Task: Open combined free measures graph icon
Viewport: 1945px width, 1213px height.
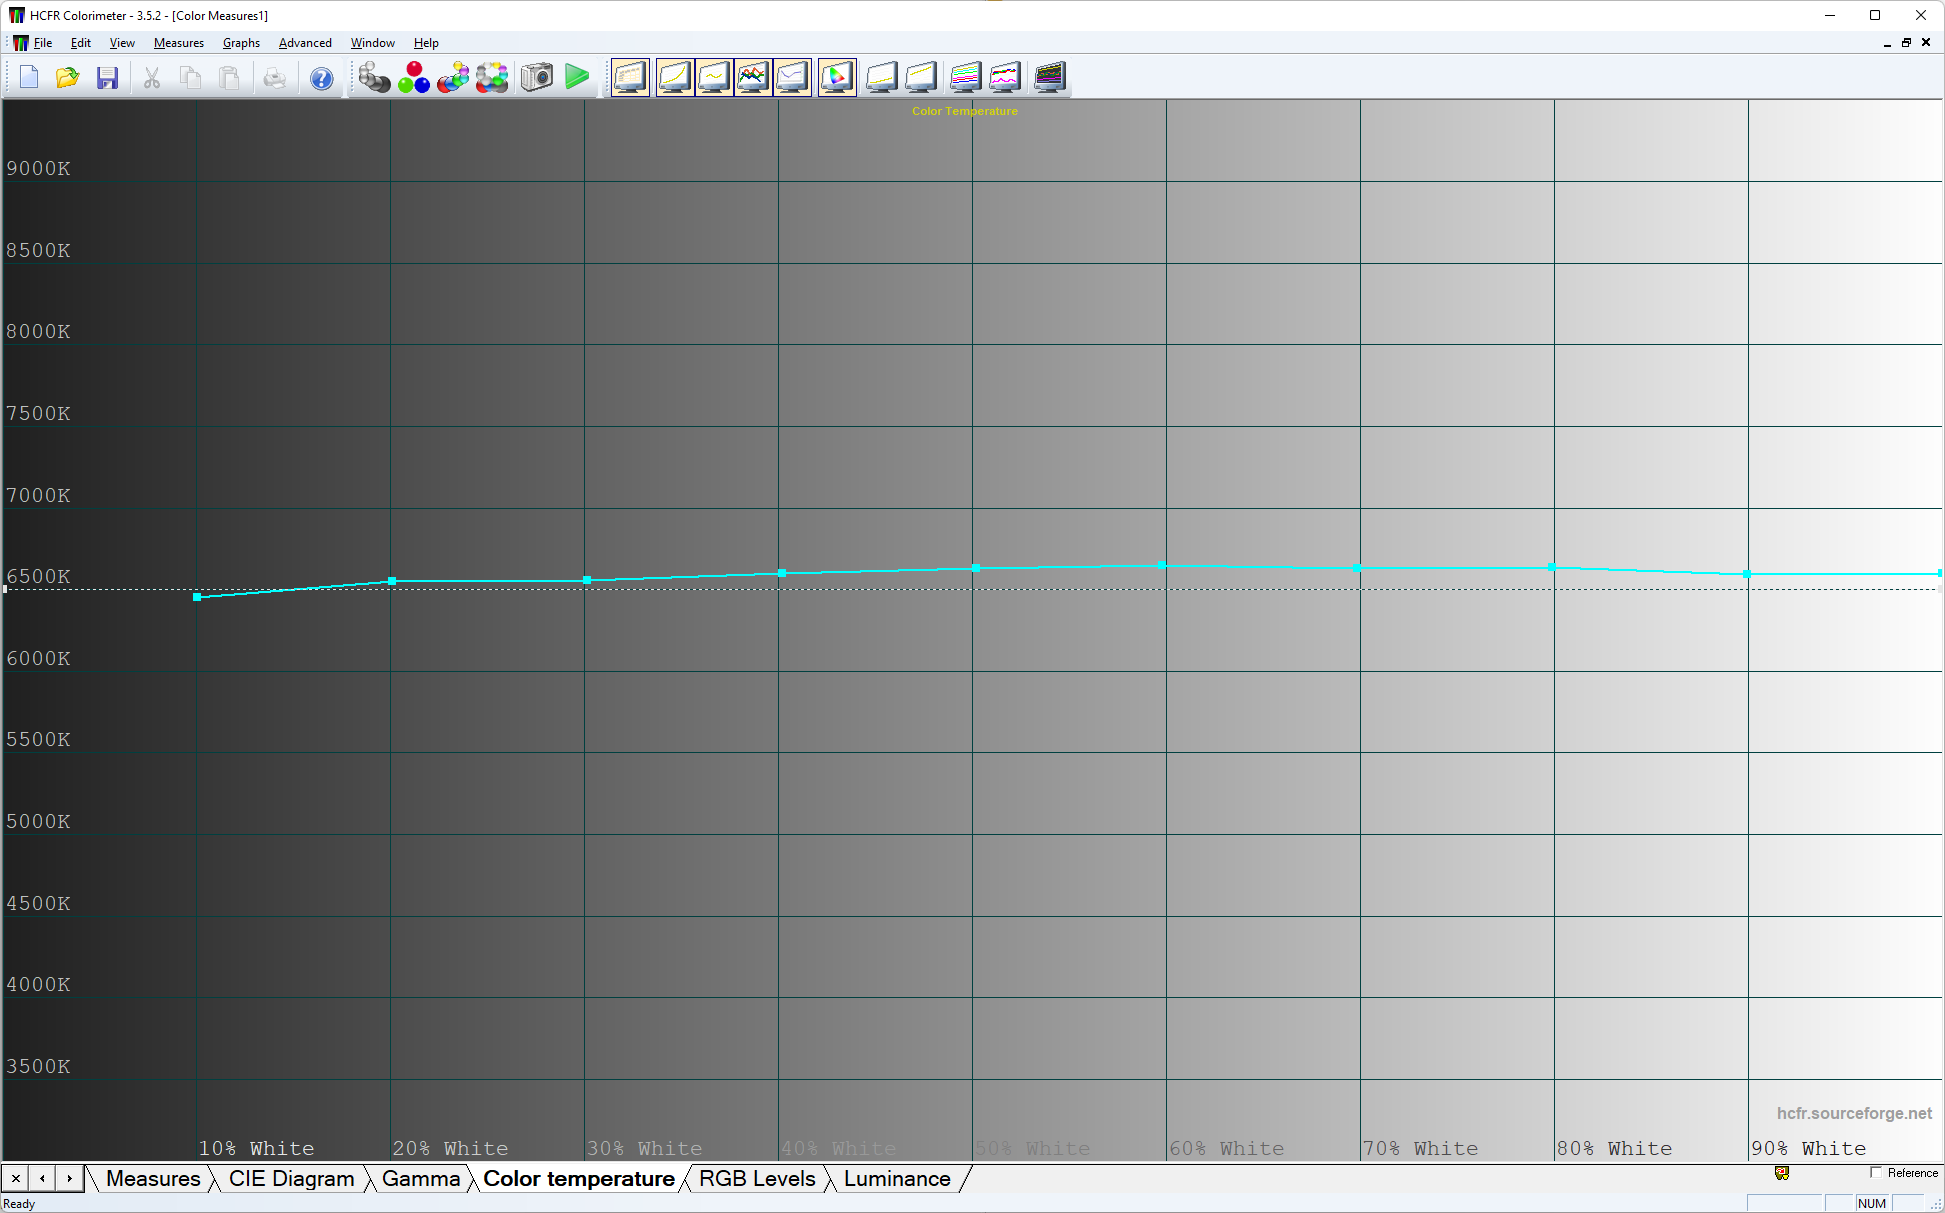Action: 1050,77
